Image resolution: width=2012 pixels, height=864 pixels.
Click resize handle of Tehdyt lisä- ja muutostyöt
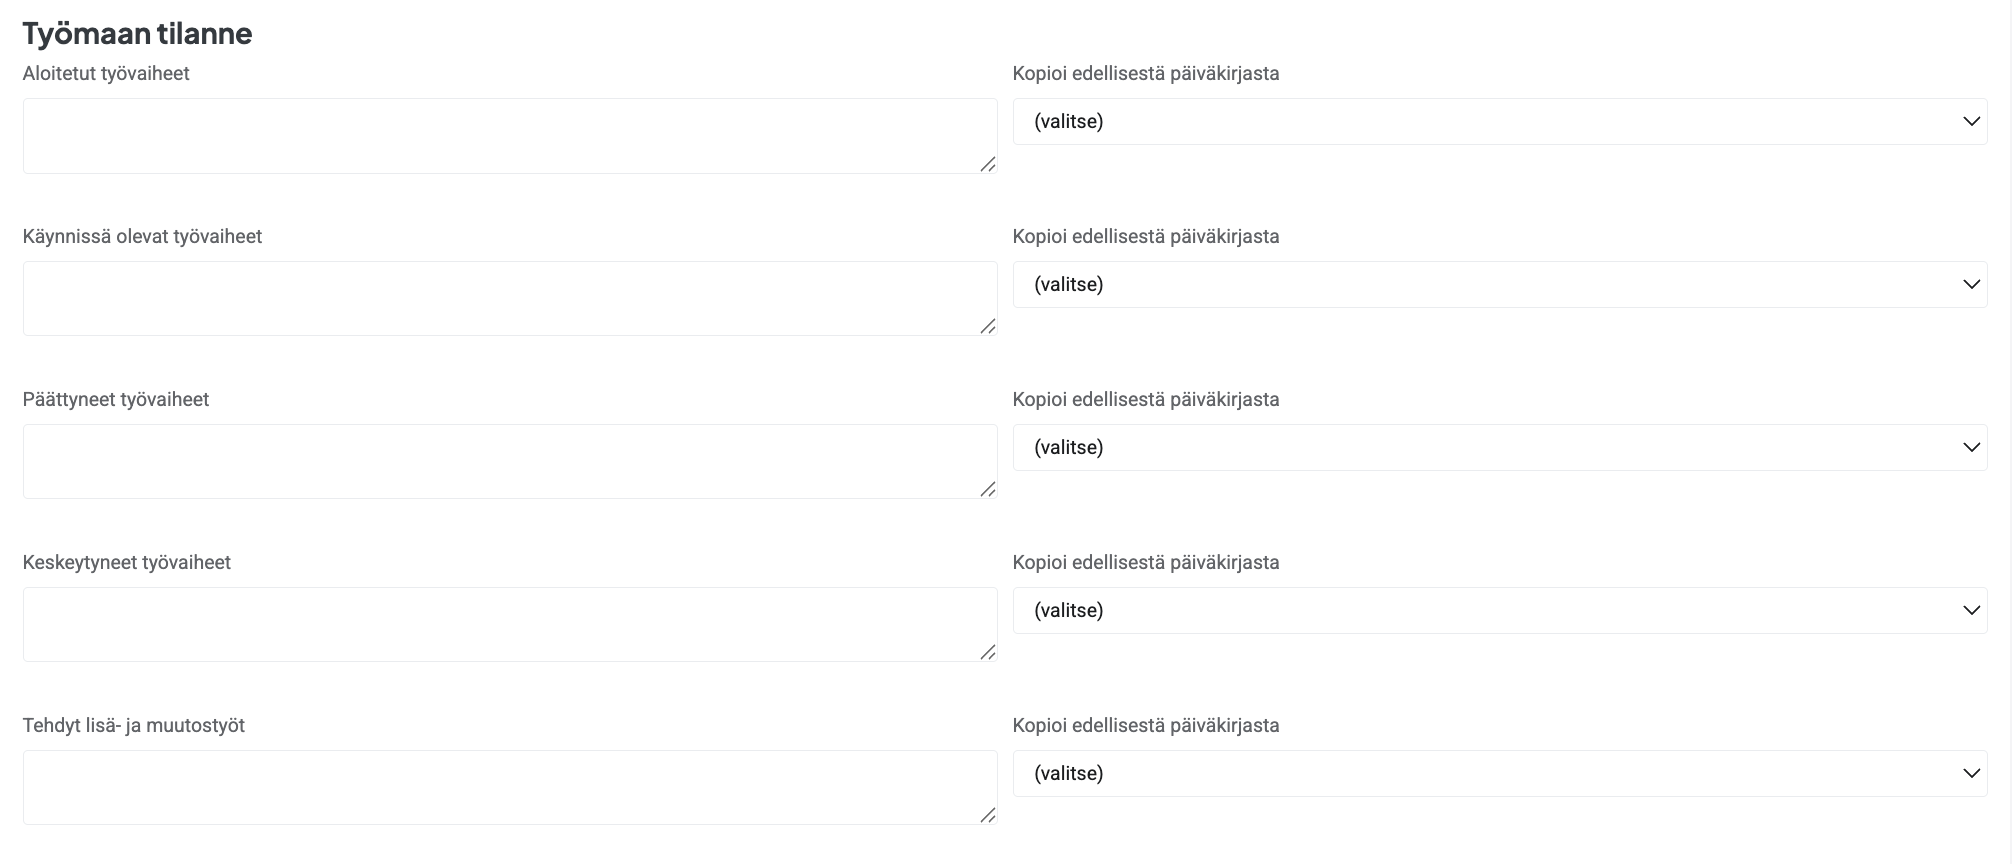tap(988, 815)
